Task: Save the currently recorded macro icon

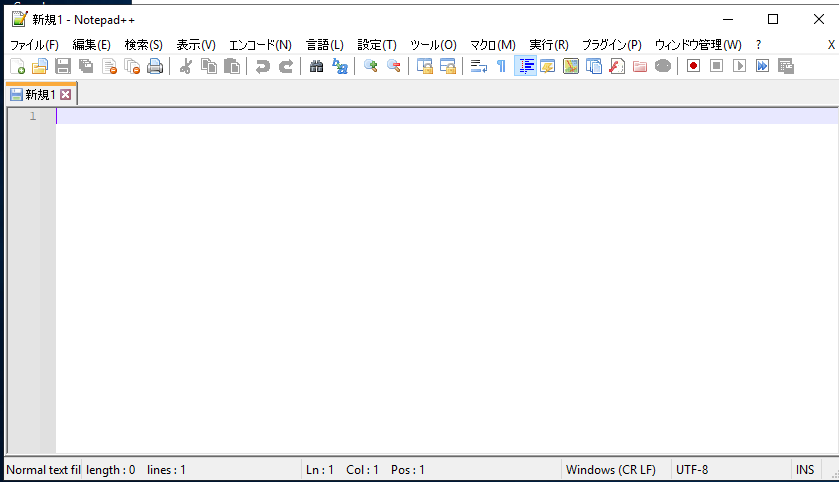Action: tap(785, 66)
